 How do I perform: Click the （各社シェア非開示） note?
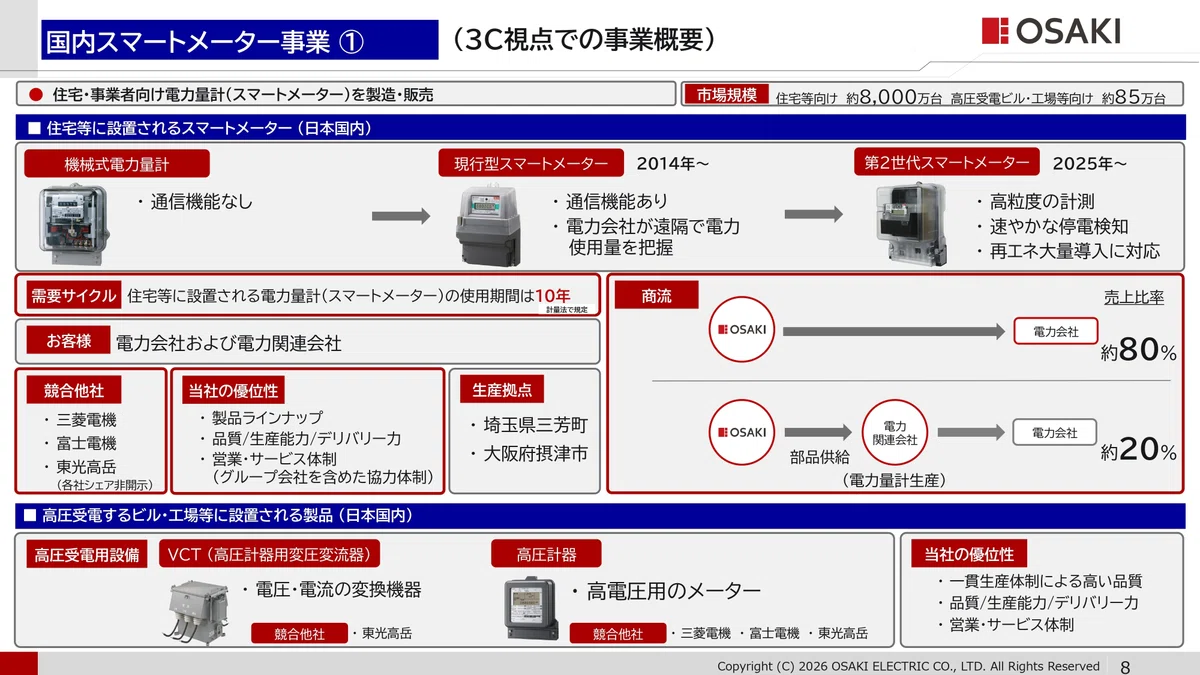(104, 485)
